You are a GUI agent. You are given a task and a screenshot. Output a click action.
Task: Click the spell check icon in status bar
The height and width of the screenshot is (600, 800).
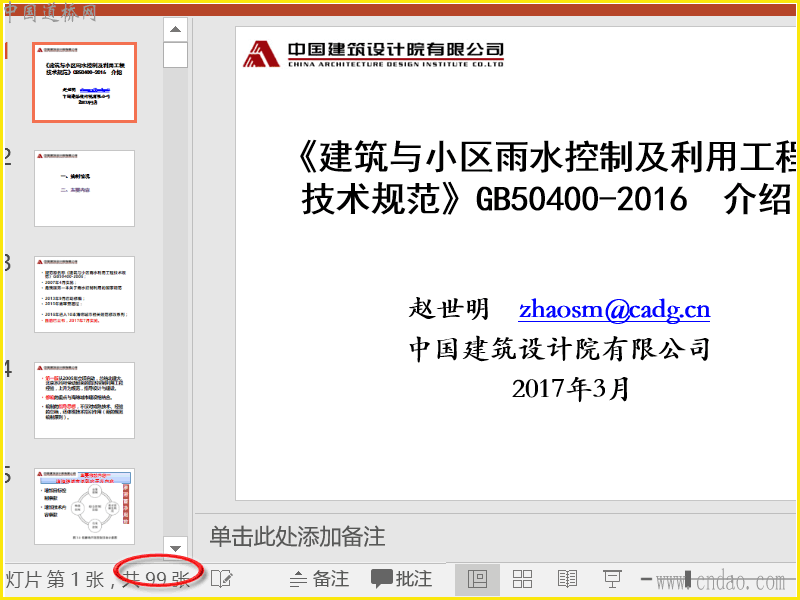tap(222, 579)
